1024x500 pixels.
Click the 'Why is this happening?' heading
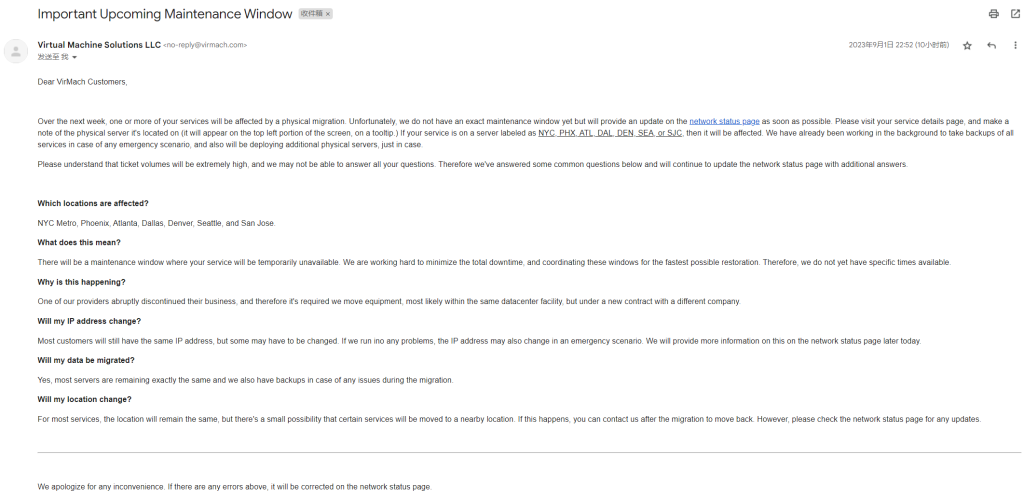[82, 281]
